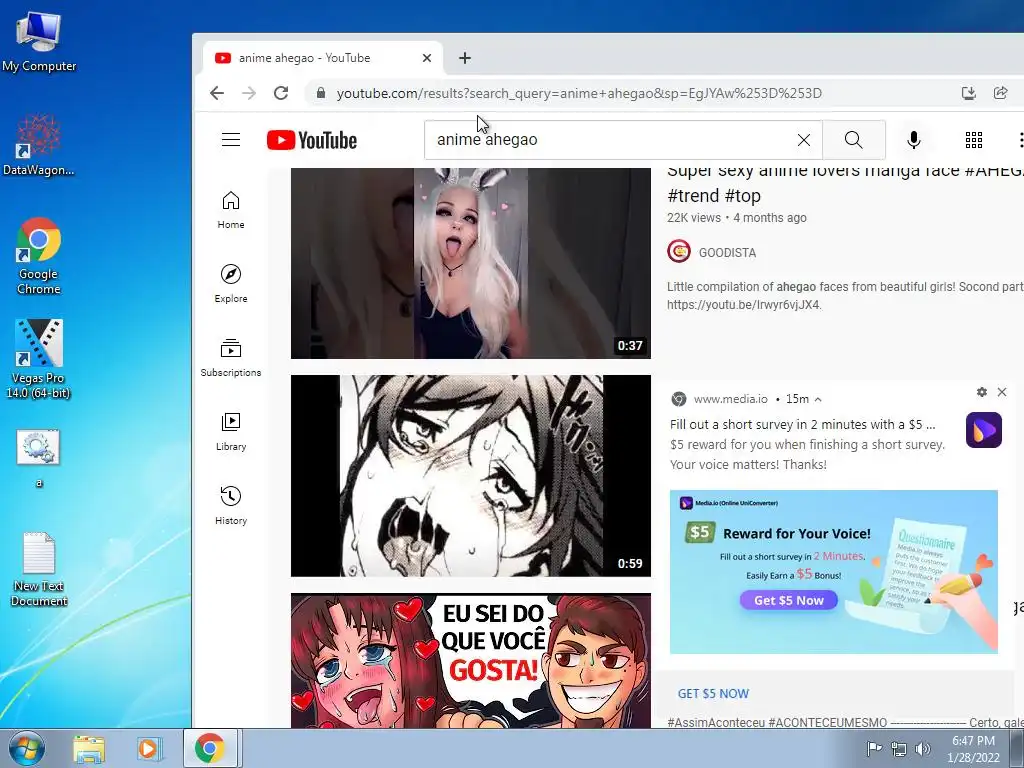Click the Reward for Your Voice banner
This screenshot has height=768, width=1024.
(x=833, y=572)
